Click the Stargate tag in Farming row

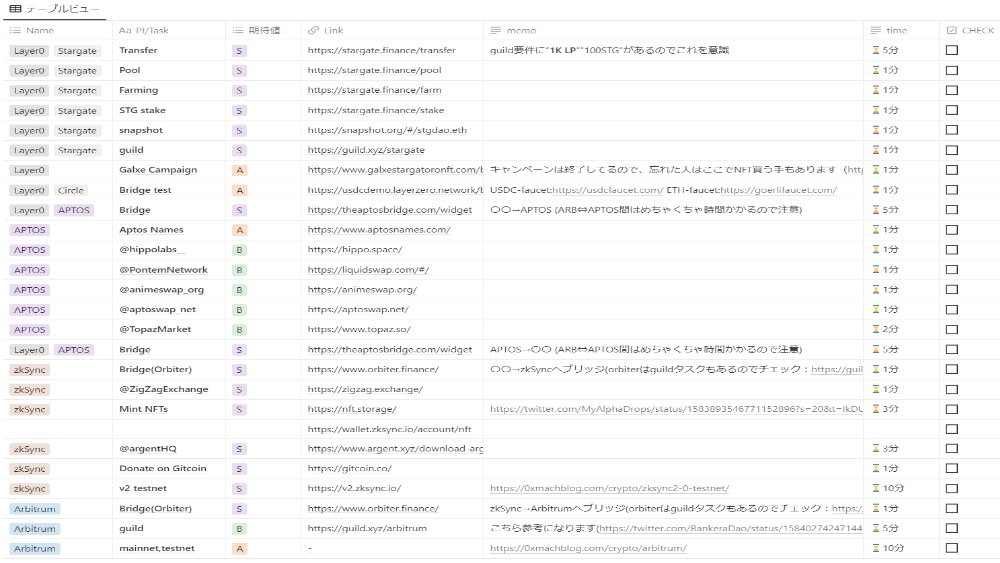[77, 91]
